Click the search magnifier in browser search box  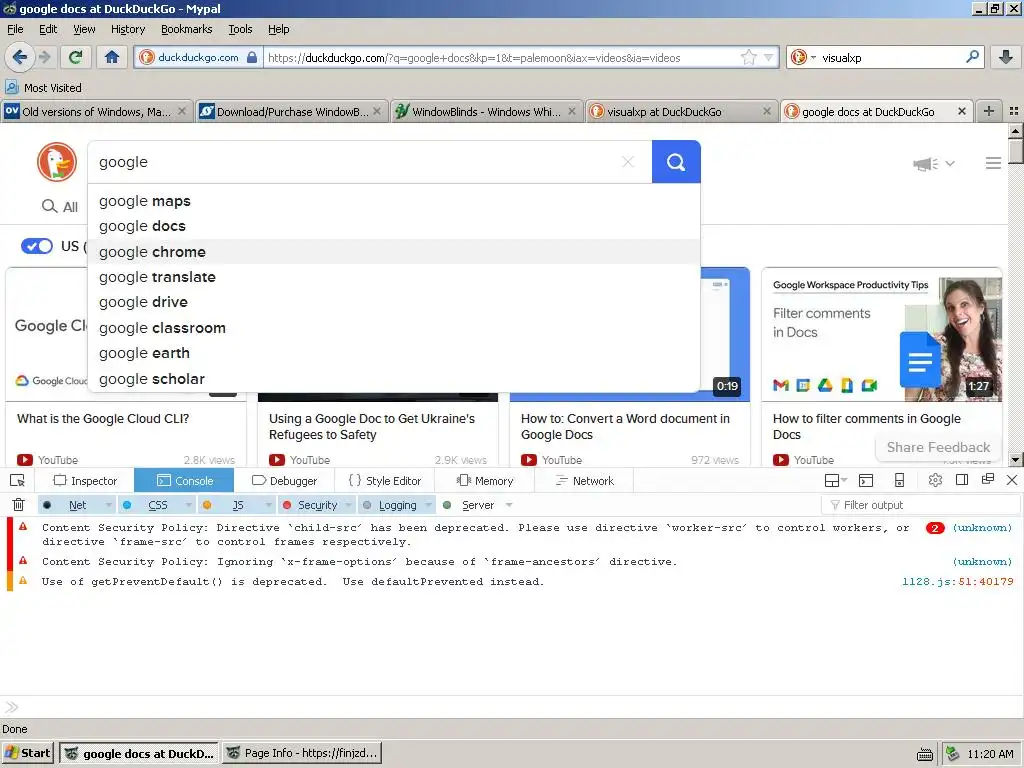tap(972, 57)
